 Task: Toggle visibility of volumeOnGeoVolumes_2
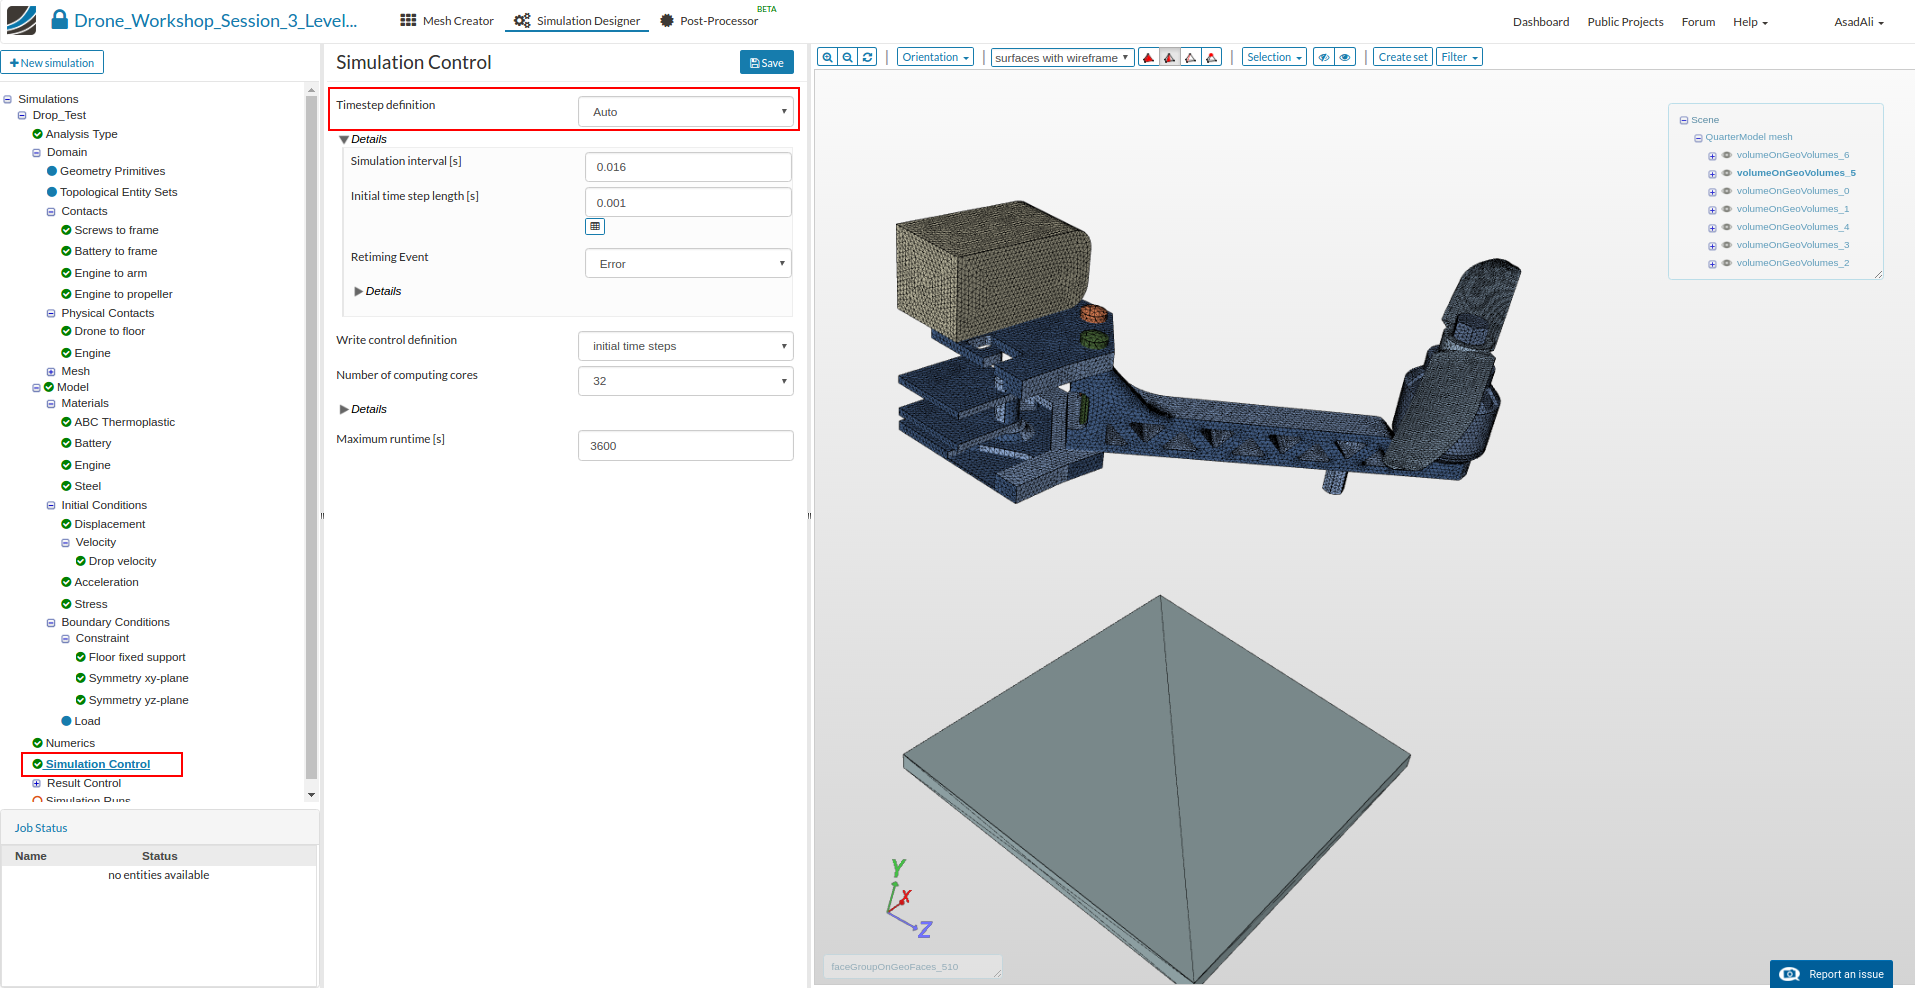point(1727,263)
